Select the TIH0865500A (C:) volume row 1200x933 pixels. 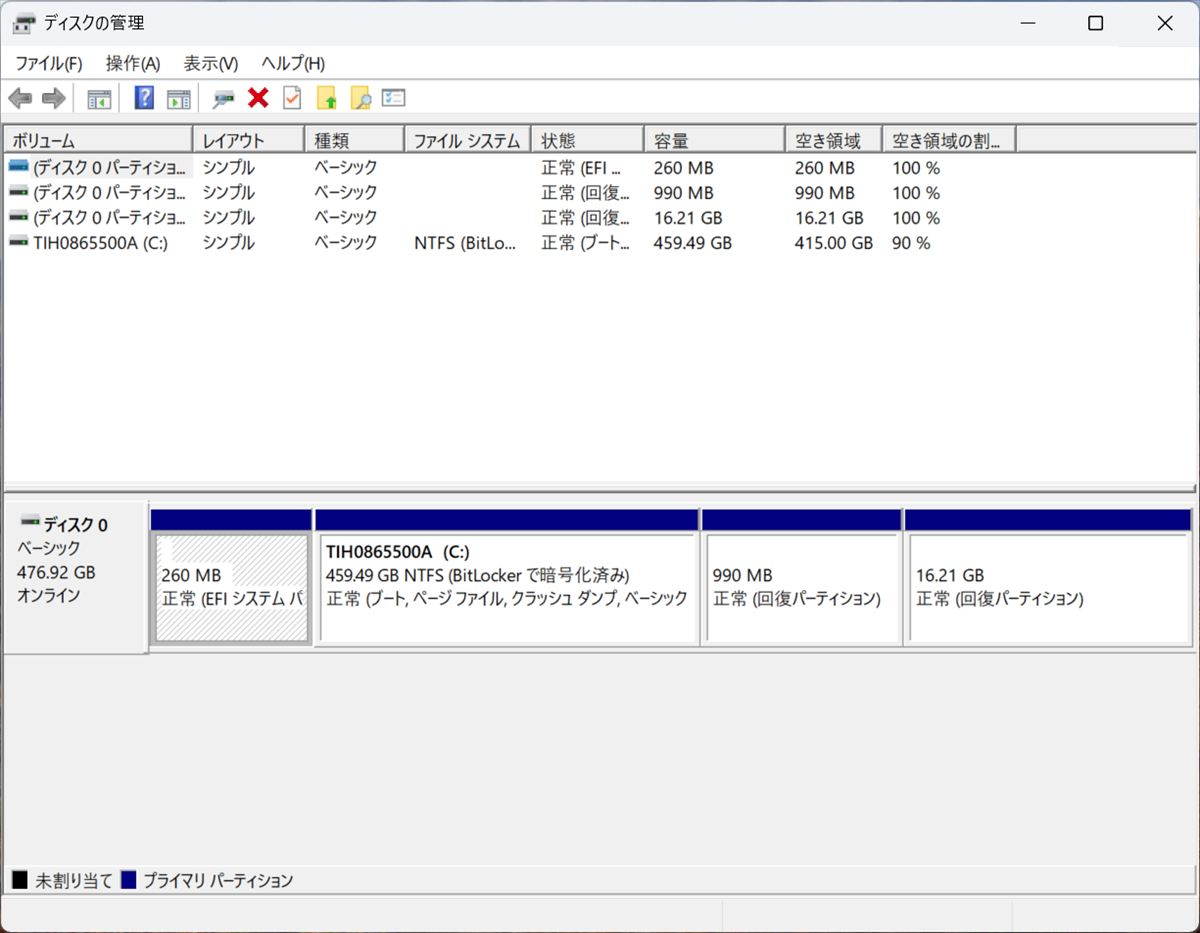(100, 243)
